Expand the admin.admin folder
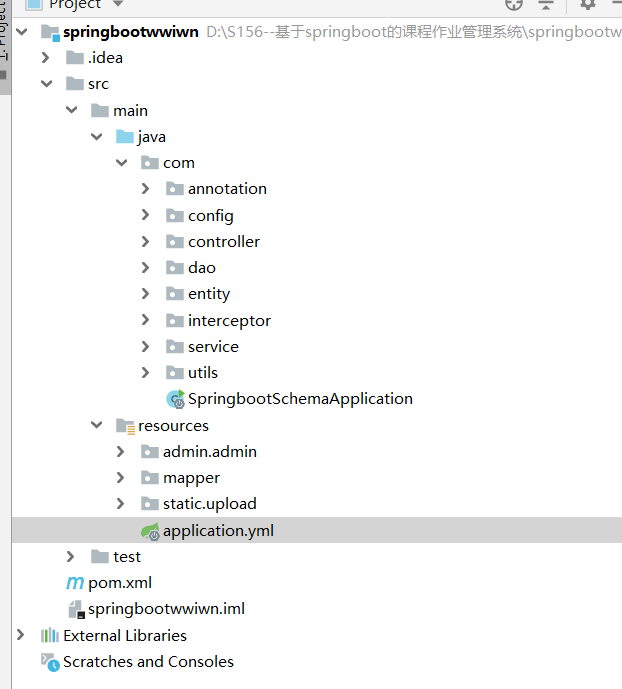The height and width of the screenshot is (689, 622). click(x=120, y=451)
